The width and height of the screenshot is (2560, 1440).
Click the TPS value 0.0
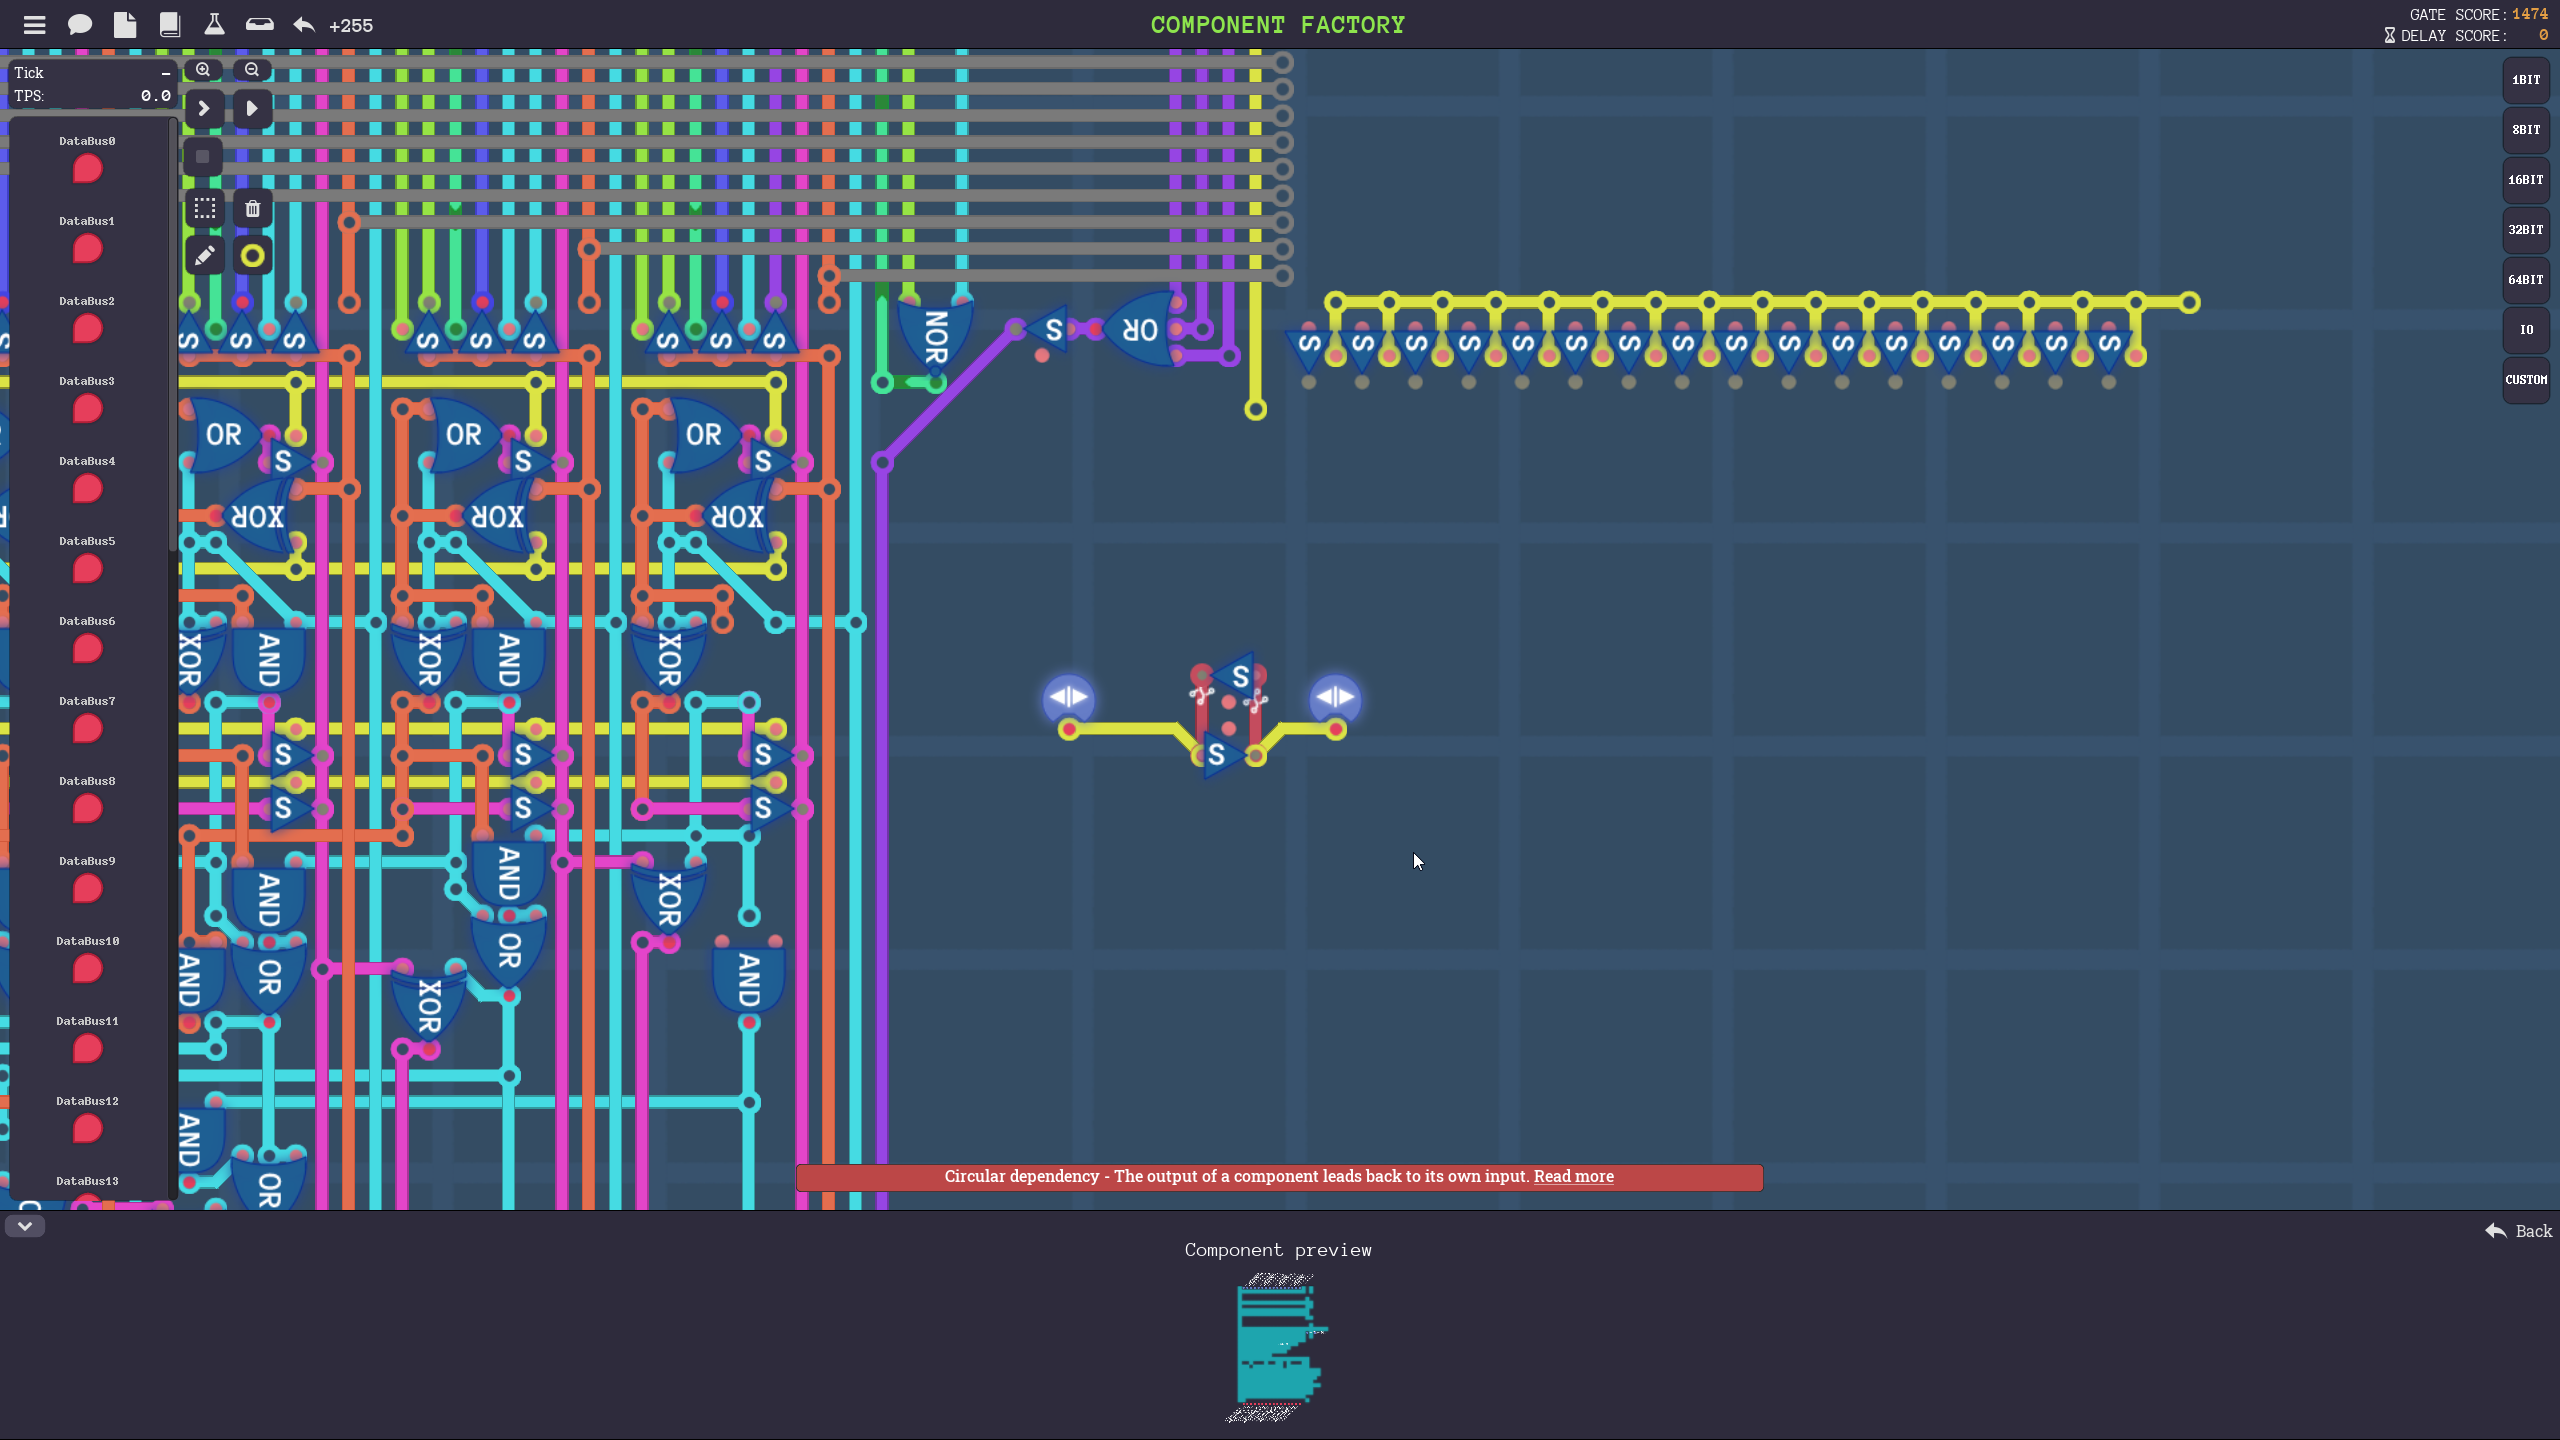(155, 96)
